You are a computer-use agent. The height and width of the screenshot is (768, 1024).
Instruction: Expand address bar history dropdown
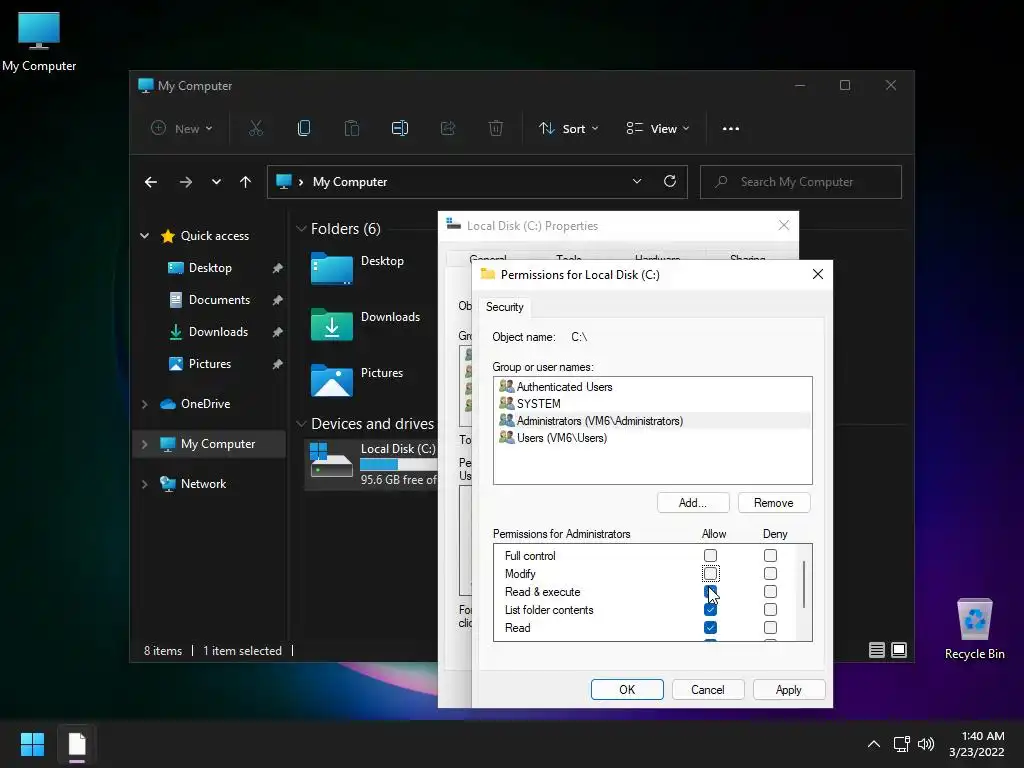click(x=637, y=182)
